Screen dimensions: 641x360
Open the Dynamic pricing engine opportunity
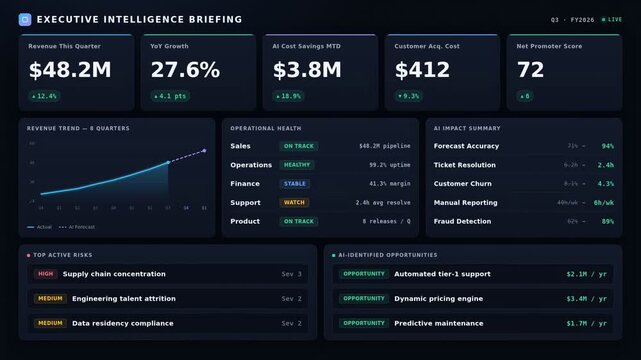473,299
